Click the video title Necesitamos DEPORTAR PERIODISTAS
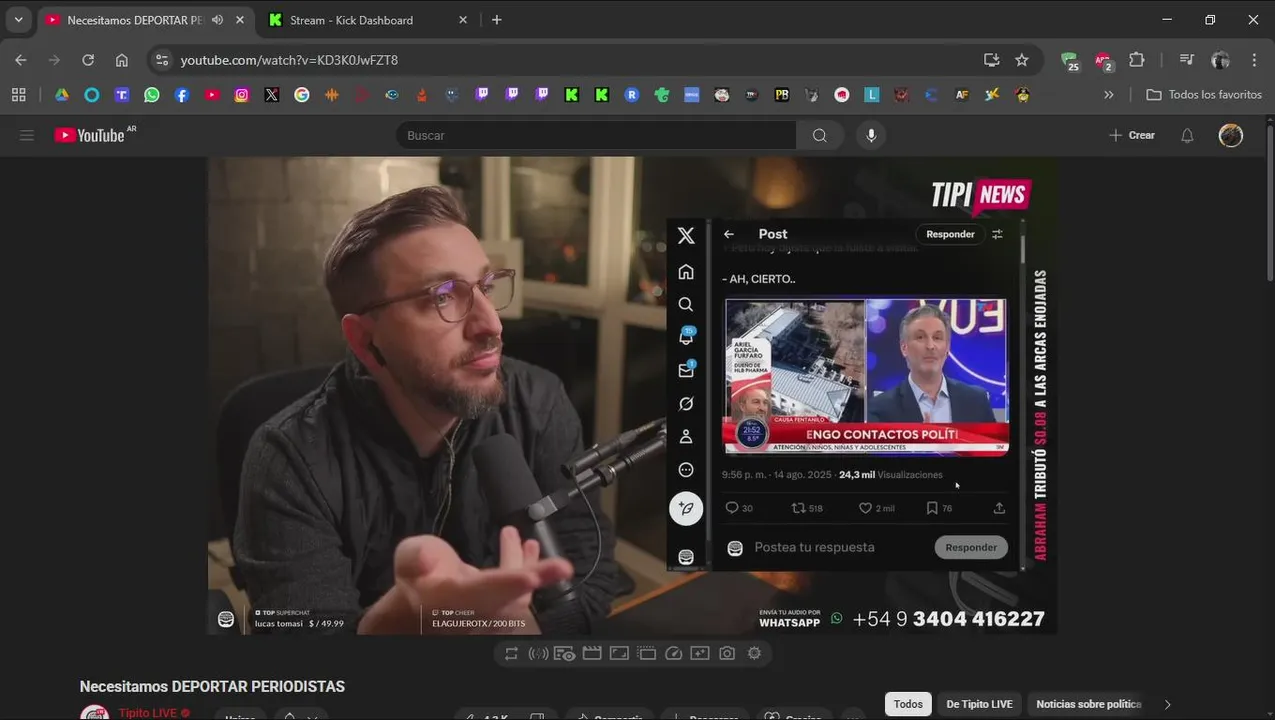Image resolution: width=1275 pixels, height=720 pixels. (212, 687)
